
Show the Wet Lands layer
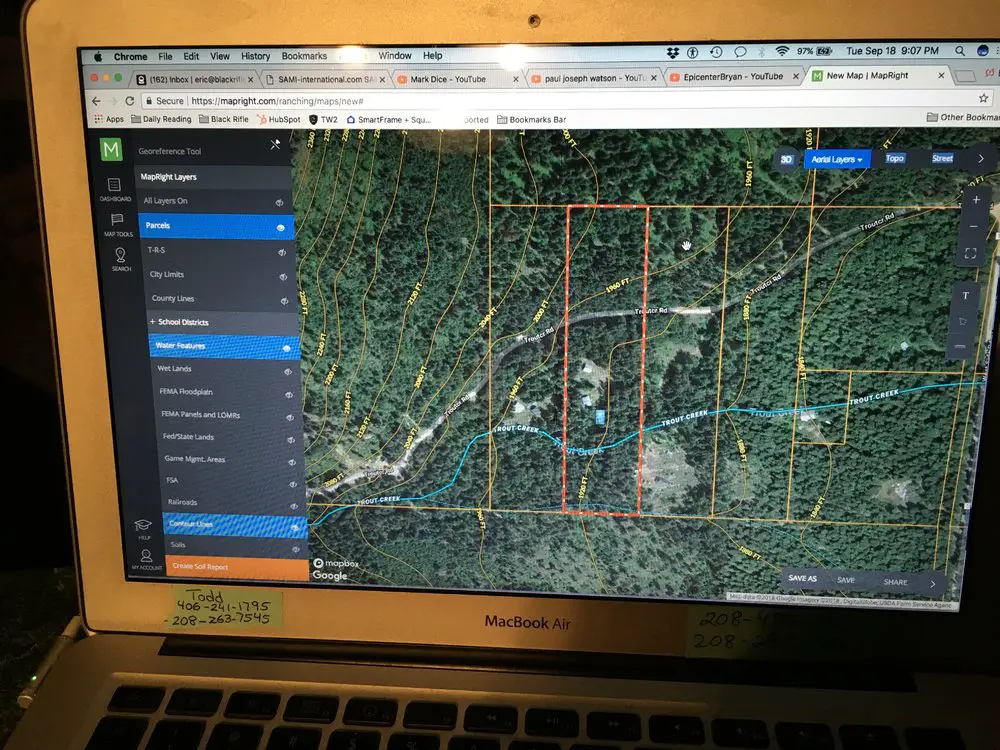coord(288,371)
